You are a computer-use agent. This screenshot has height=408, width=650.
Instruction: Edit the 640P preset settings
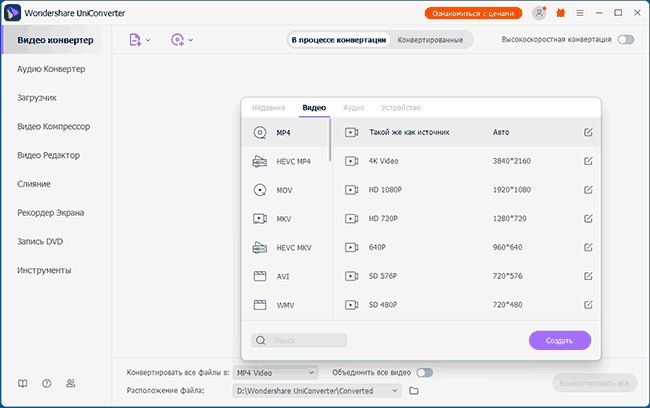[588, 247]
